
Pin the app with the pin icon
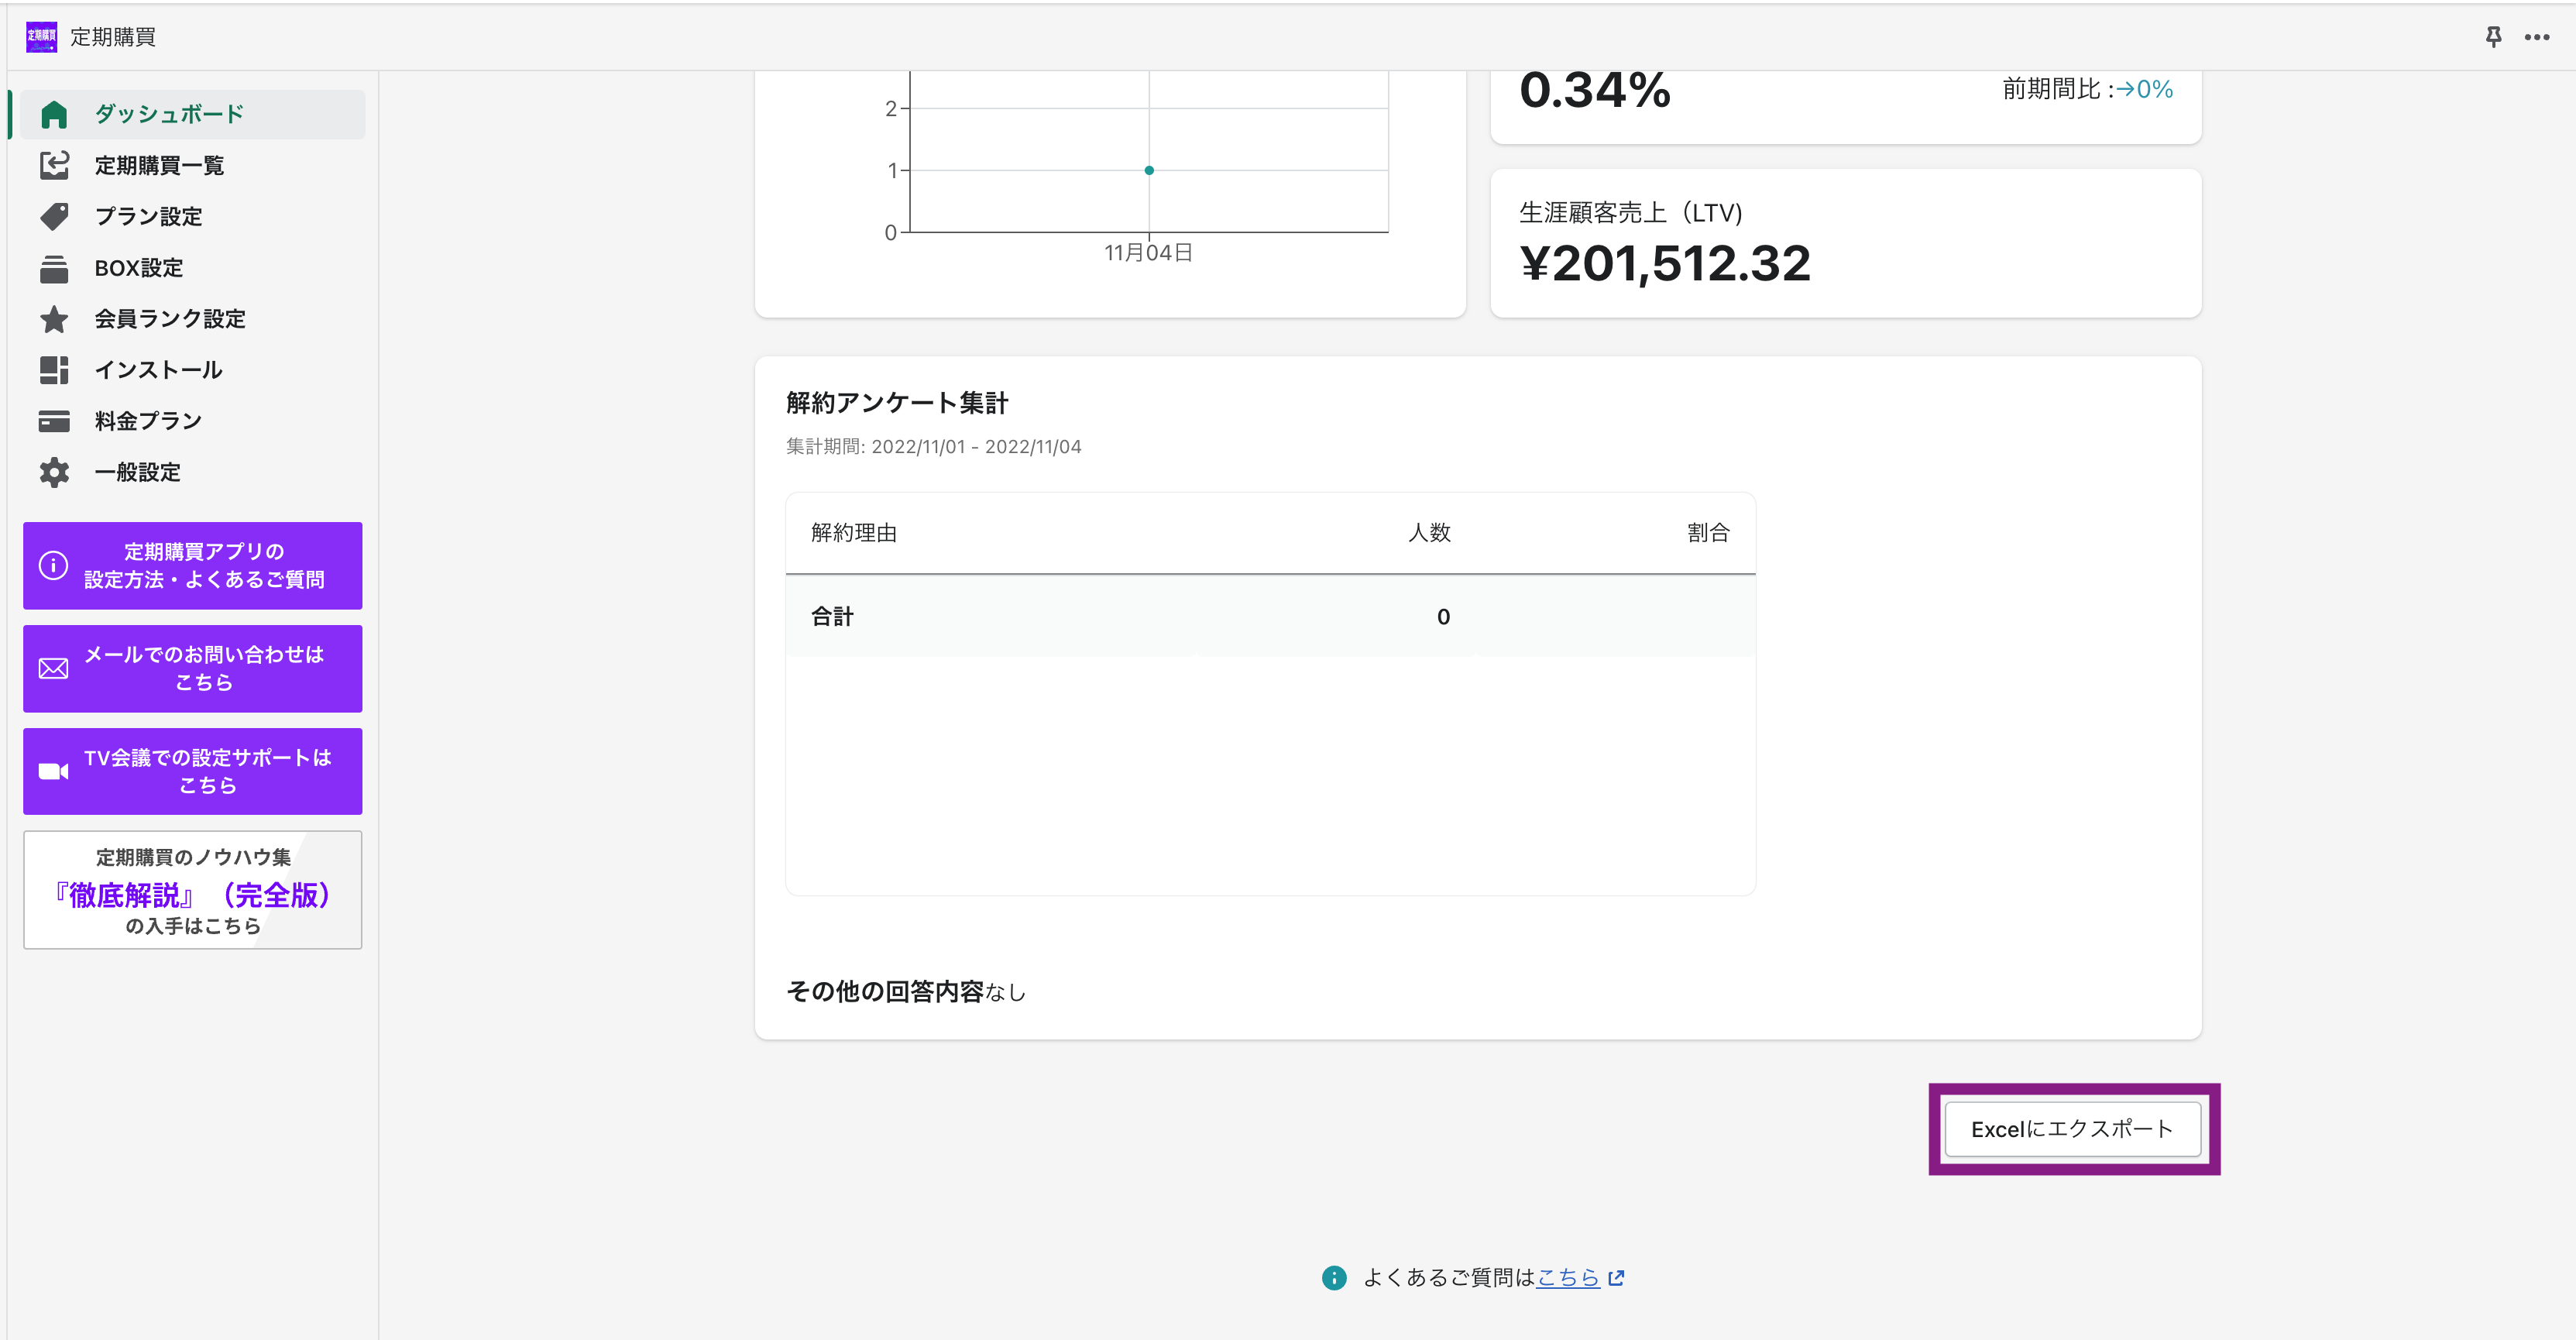coord(2493,37)
